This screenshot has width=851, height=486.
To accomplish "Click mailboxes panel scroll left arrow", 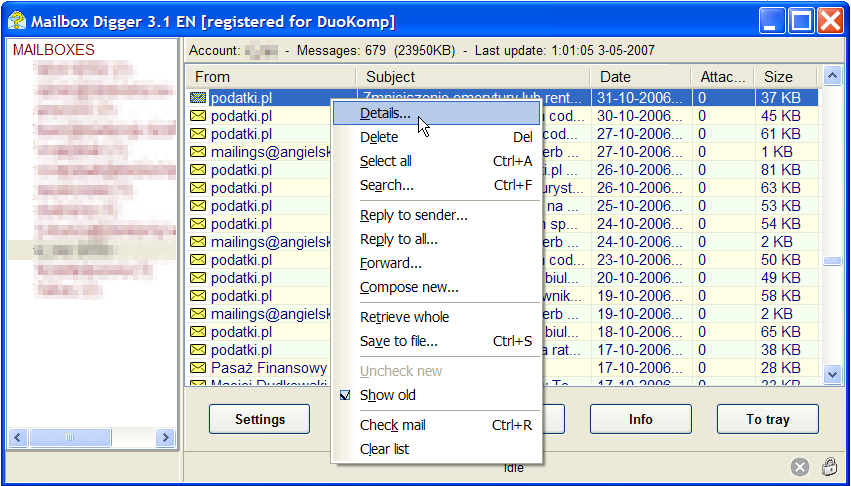I will point(18,437).
